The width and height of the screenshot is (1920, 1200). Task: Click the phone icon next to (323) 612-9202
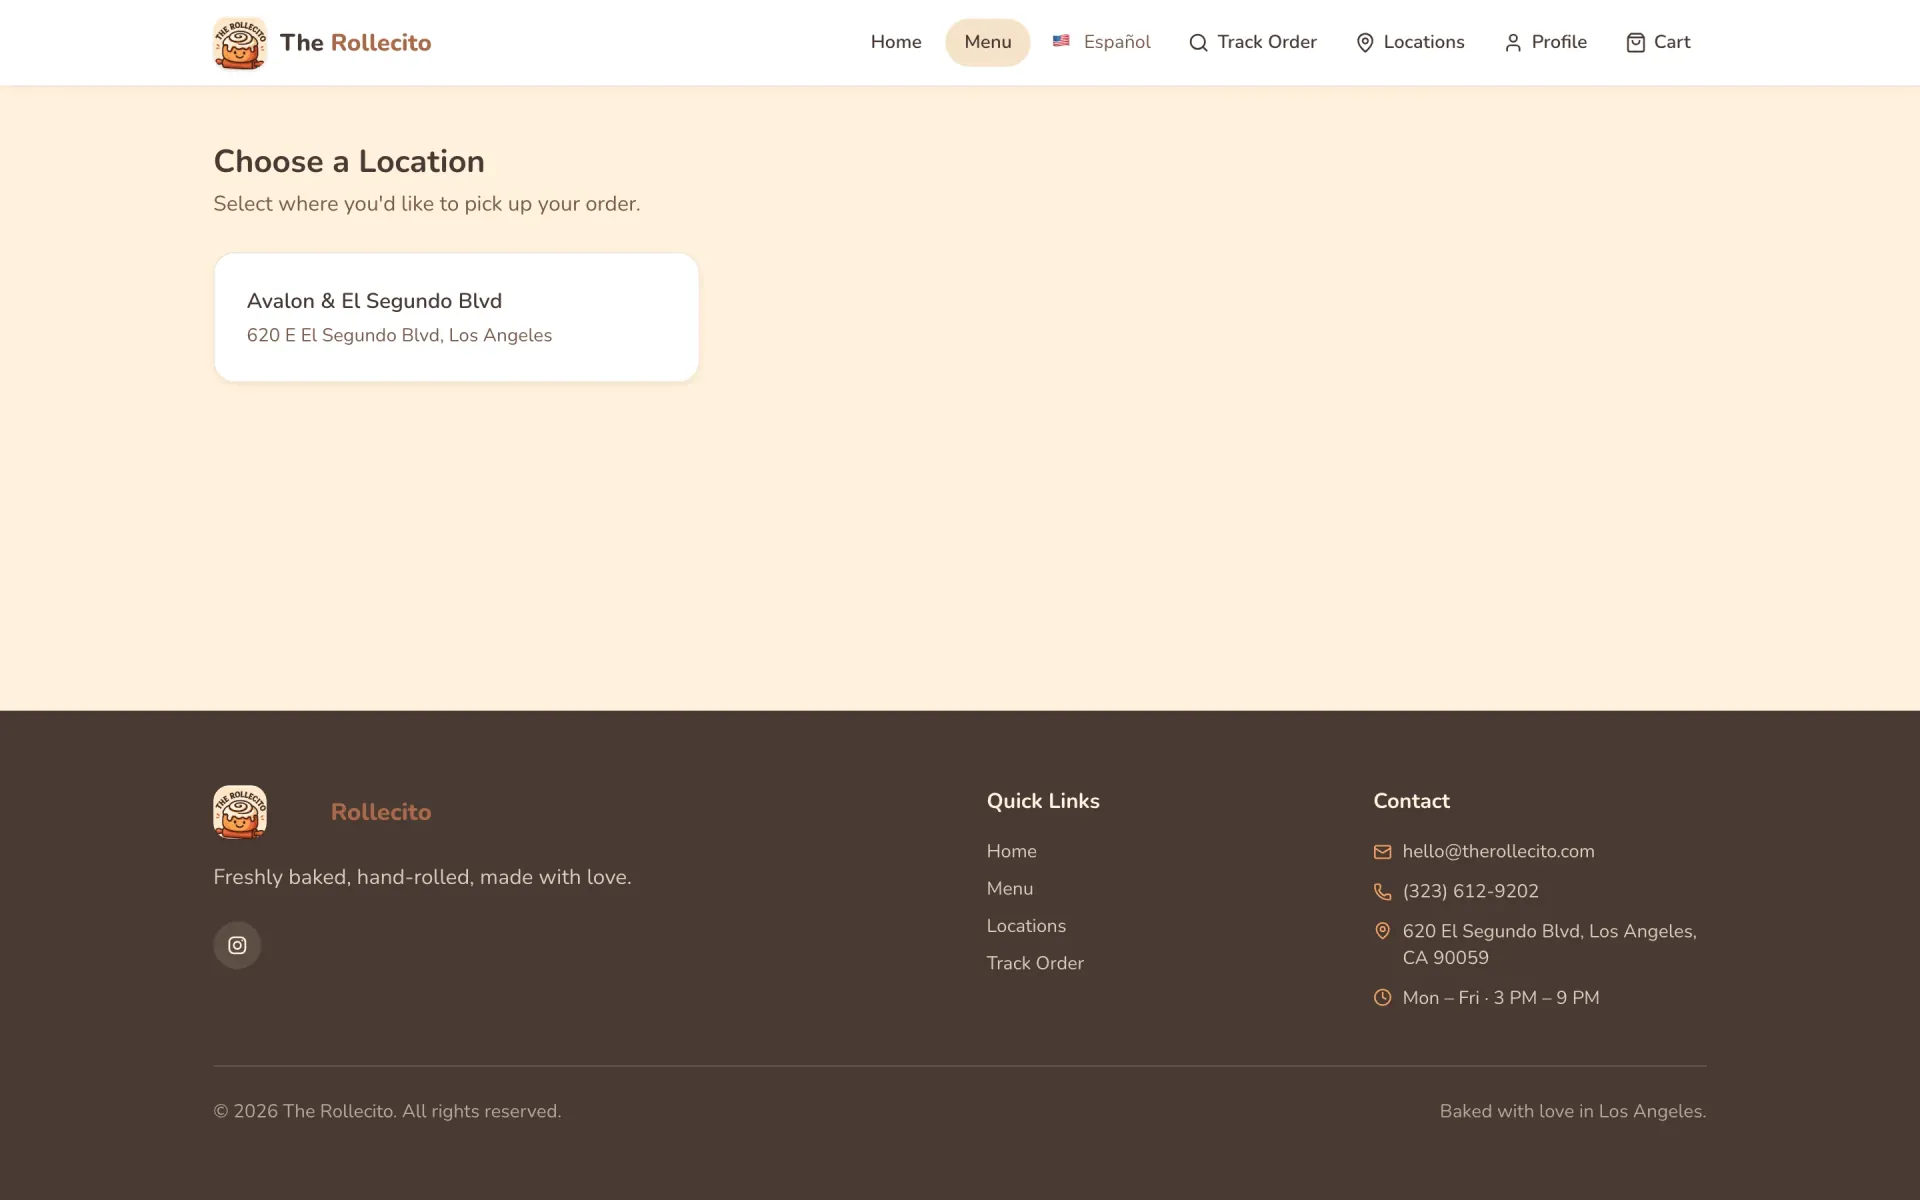click(x=1382, y=892)
